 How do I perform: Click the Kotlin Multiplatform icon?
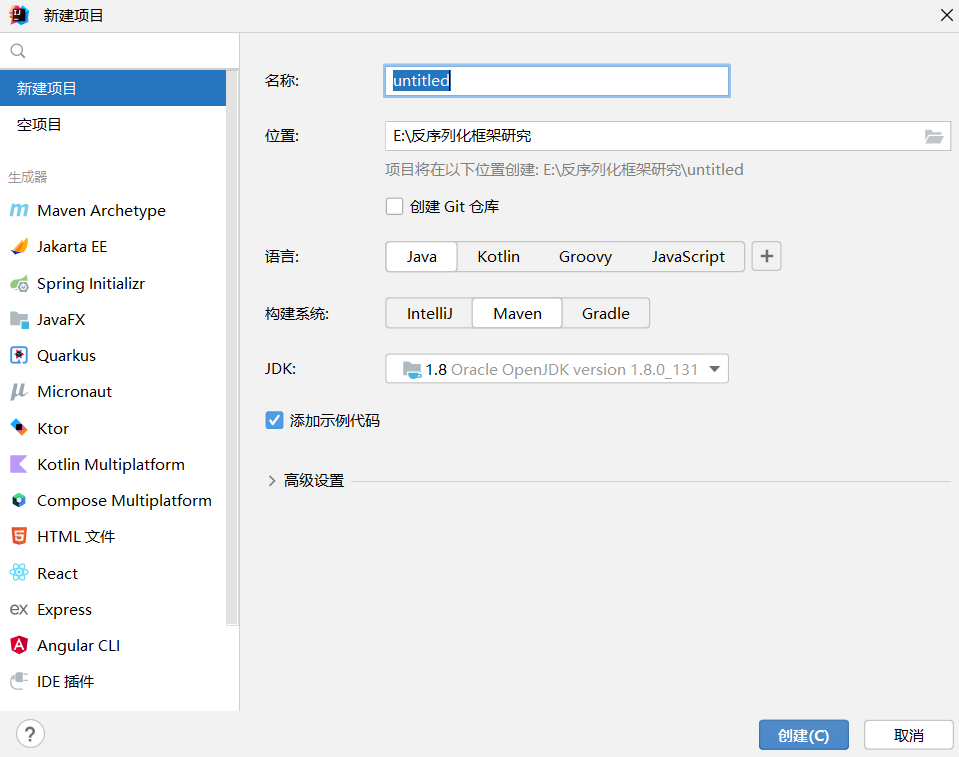[19, 464]
